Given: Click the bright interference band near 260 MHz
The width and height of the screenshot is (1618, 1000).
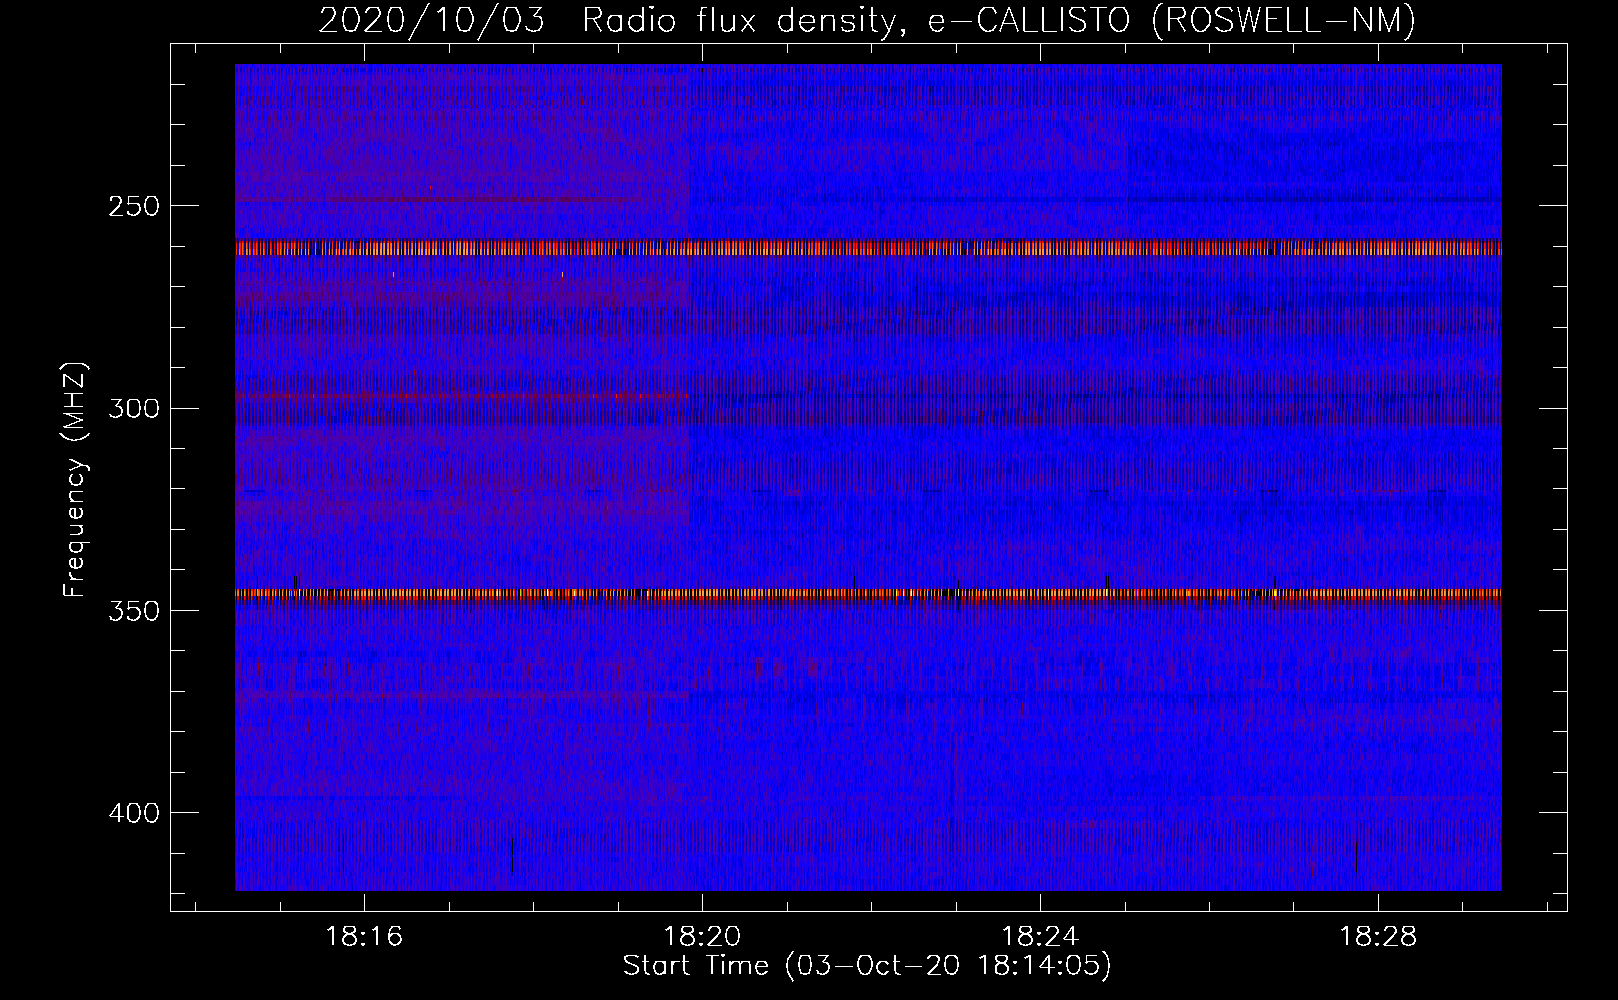Looking at the screenshot, I should (868, 248).
